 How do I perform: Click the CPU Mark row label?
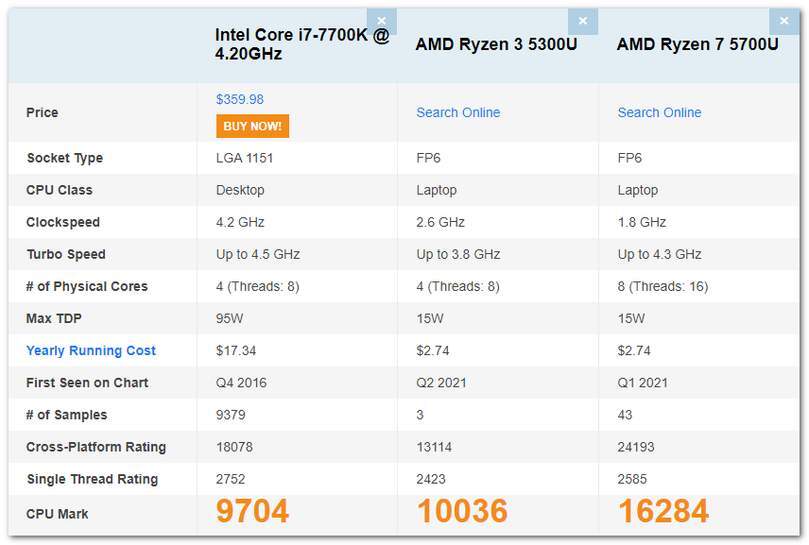tap(57, 514)
